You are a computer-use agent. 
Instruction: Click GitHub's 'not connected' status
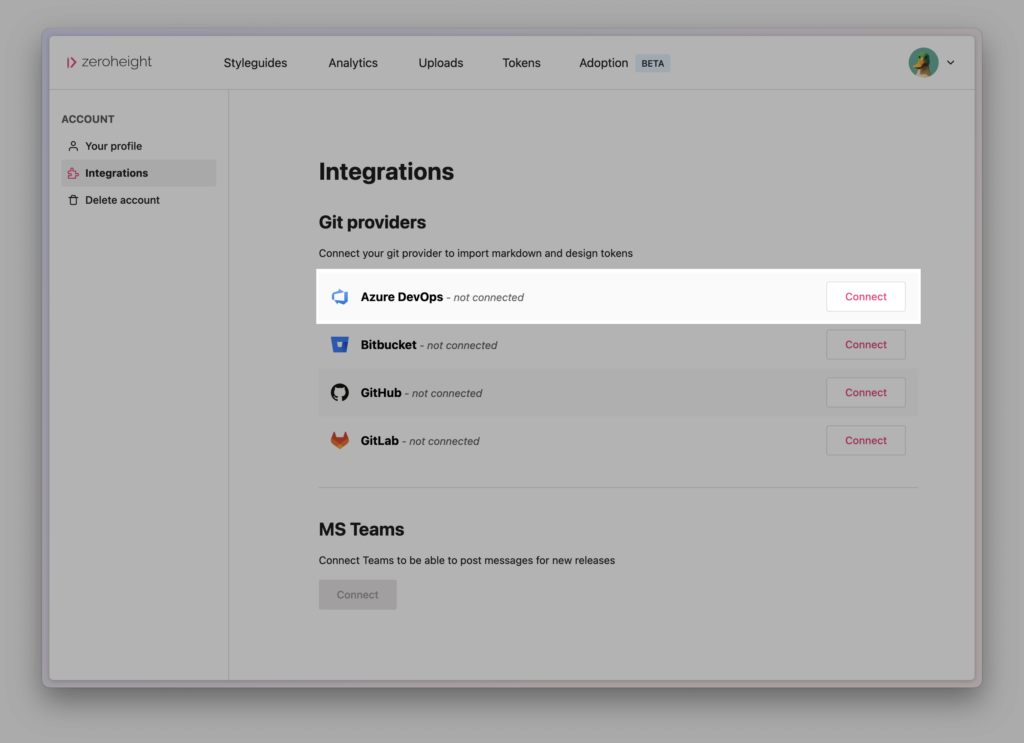pos(447,393)
